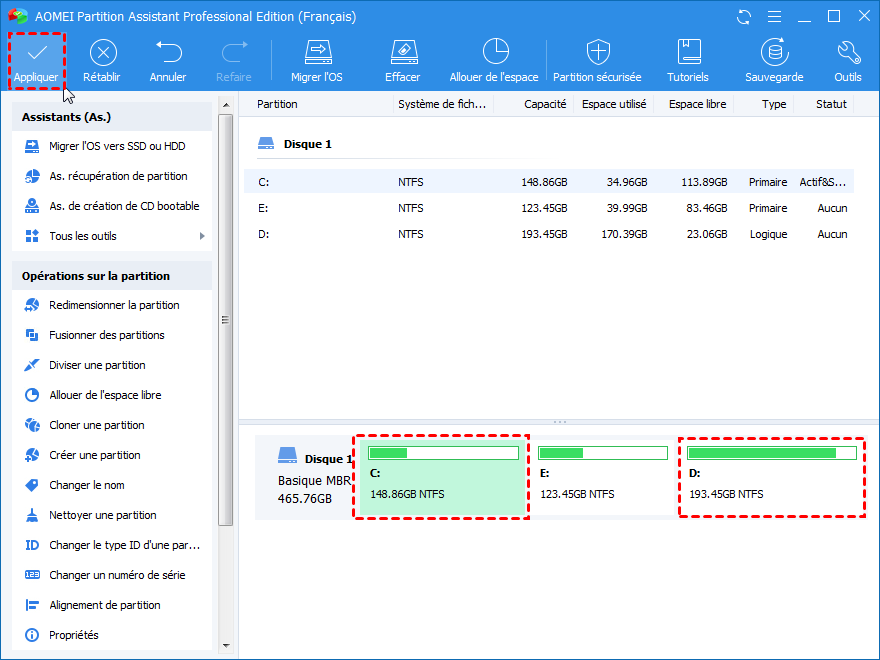This screenshot has height=660, width=880.
Task: Click the Refaire redo arrow
Action: (x=235, y=52)
